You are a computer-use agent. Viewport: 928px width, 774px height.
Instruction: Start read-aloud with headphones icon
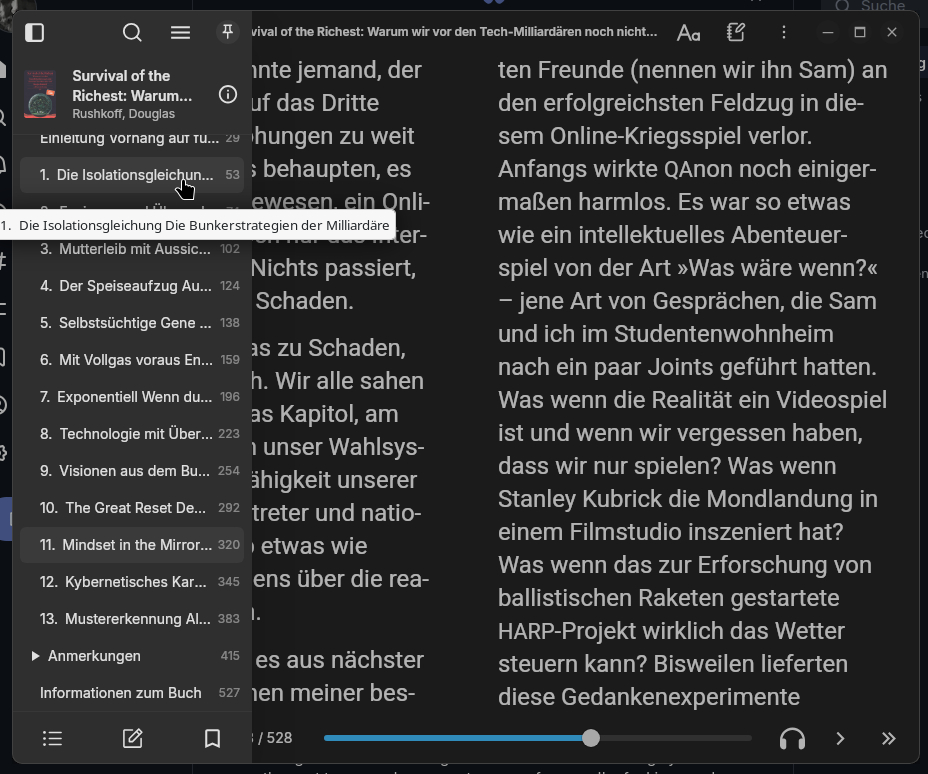(x=792, y=738)
